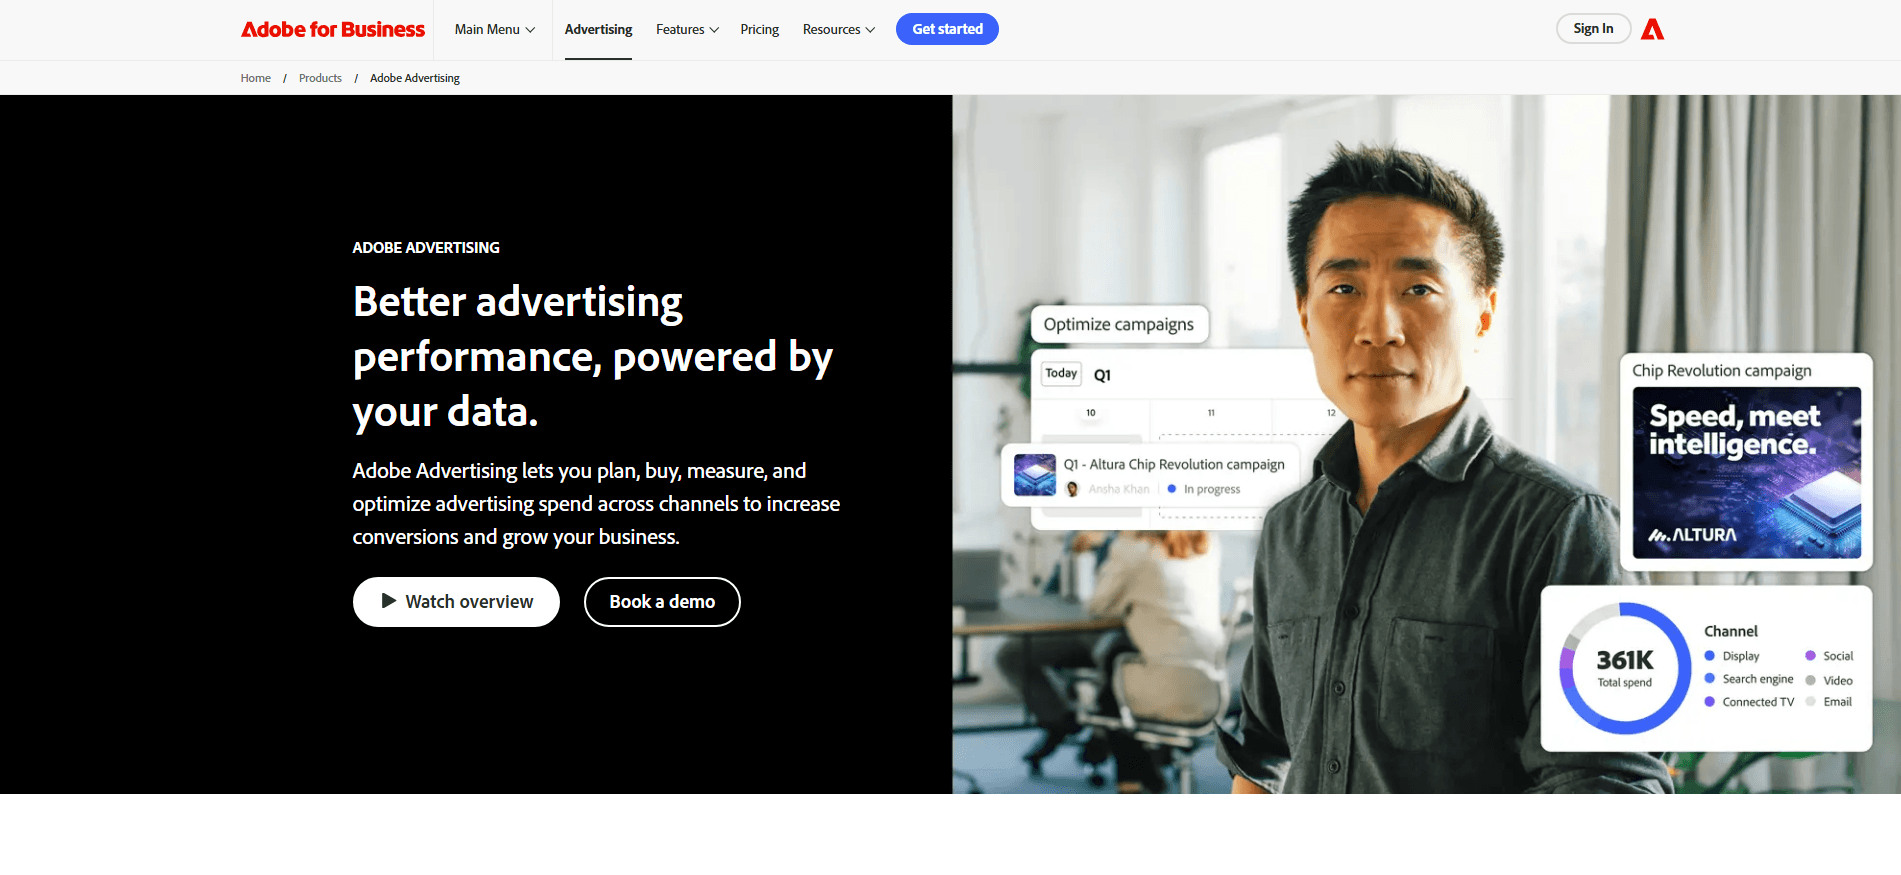Click the Adobe for Business logo

pyautogui.click(x=333, y=29)
